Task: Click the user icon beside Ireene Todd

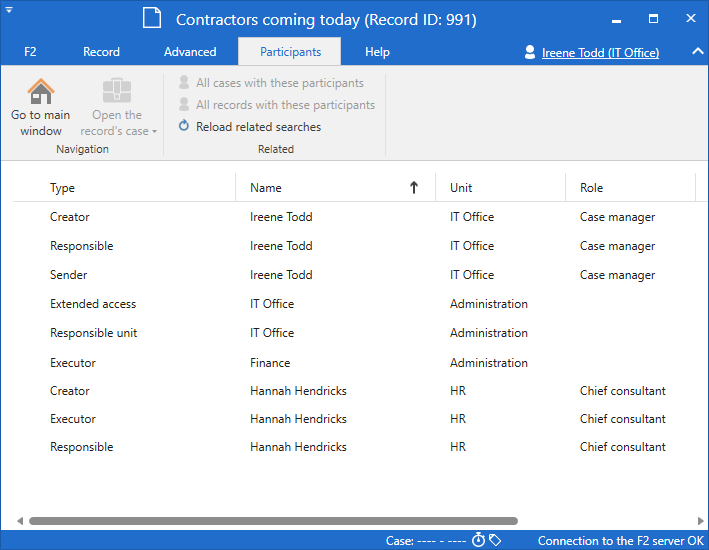Action: click(x=530, y=52)
